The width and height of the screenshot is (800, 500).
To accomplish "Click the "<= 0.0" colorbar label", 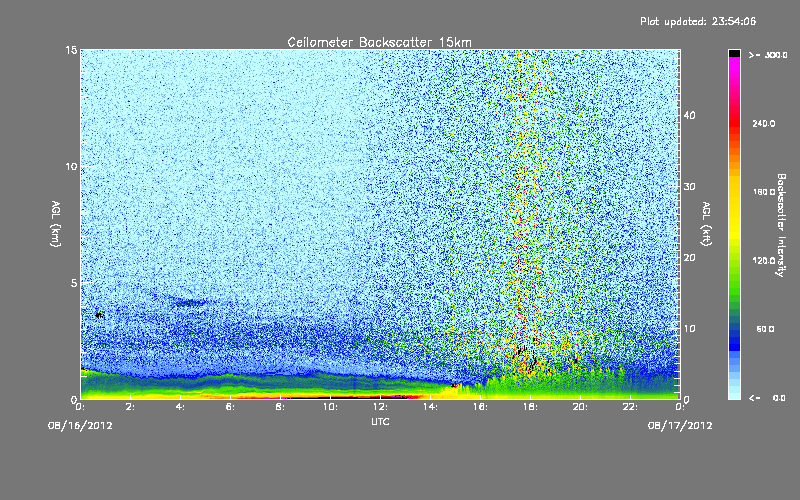I will (x=767, y=398).
